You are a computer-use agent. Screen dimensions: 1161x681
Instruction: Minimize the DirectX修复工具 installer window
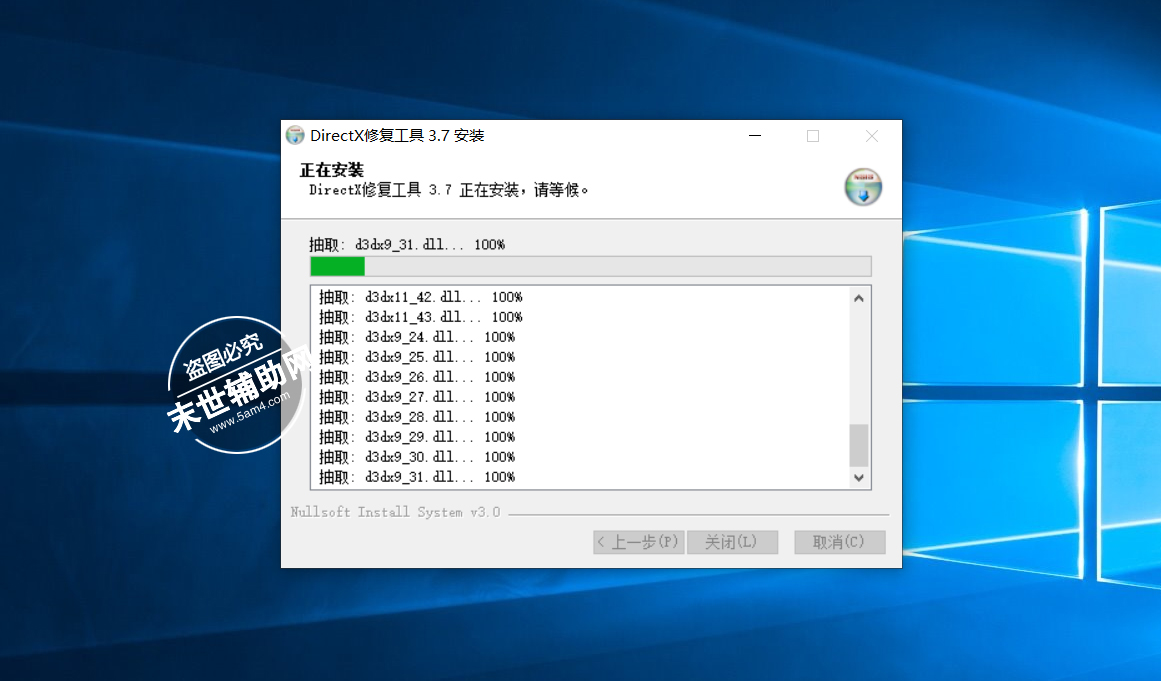[755, 136]
